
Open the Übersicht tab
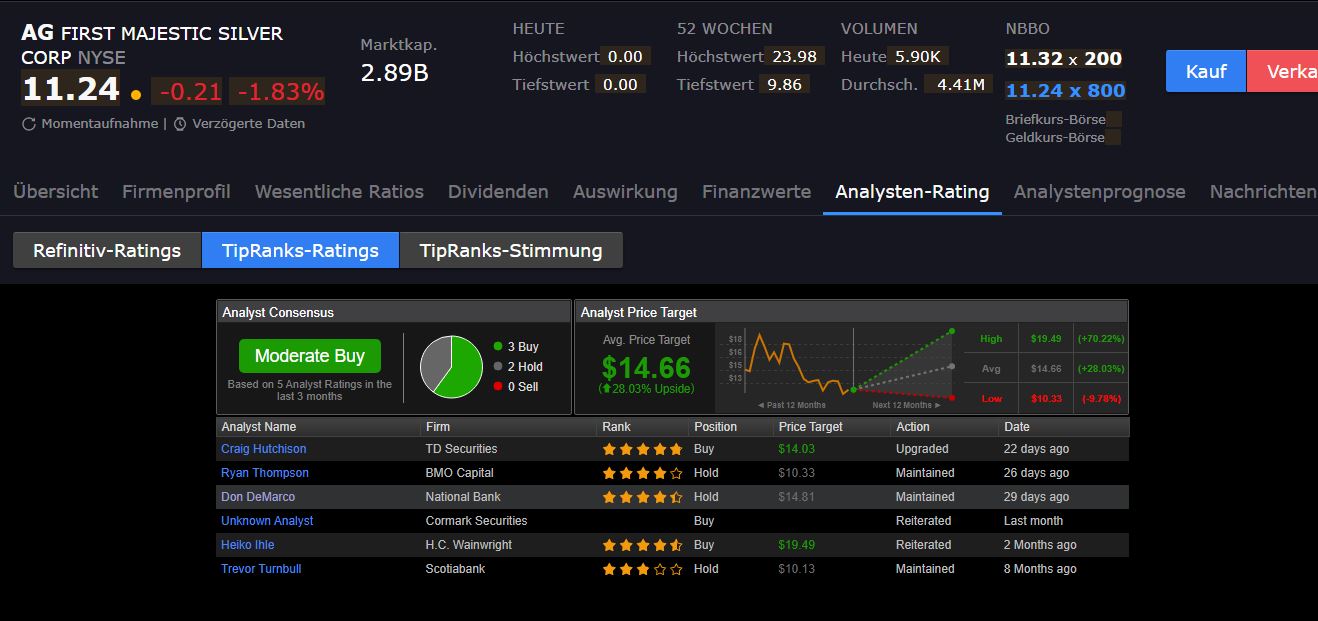tap(56, 191)
